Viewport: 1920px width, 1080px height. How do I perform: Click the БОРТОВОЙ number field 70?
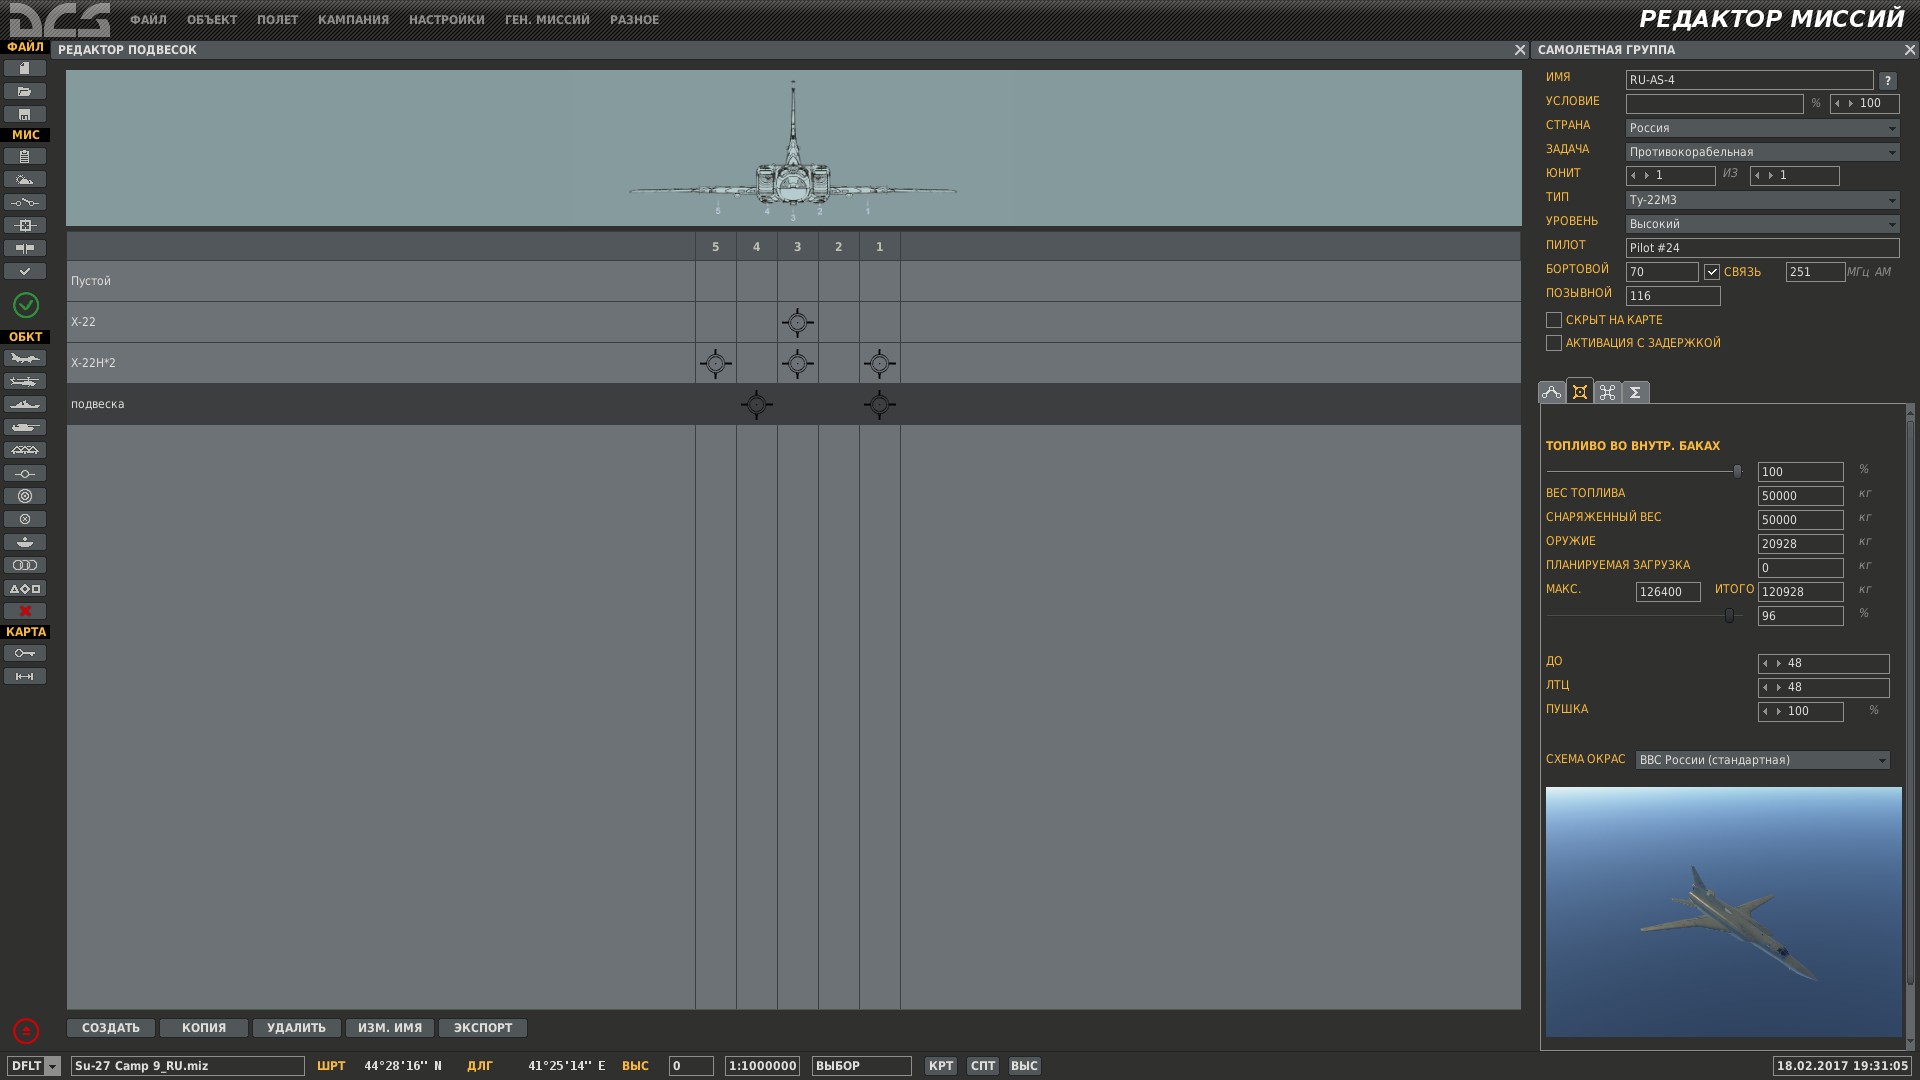(x=1662, y=272)
